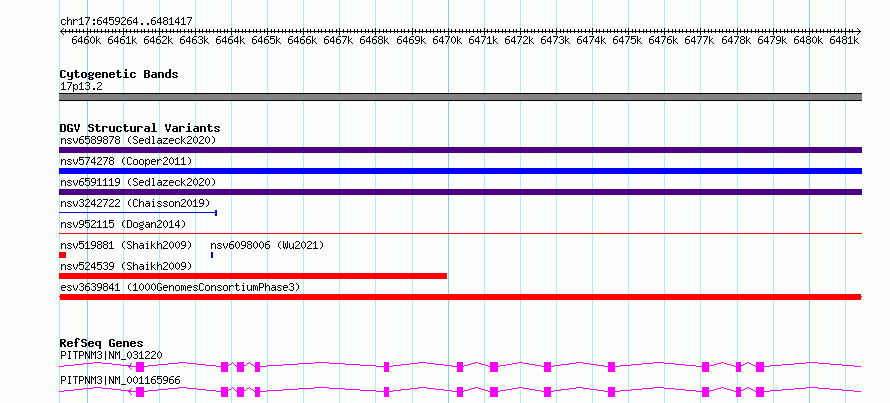Click the esv3639841 (1000GenomesConsortiumPhase3) label
Image resolution: width=890 pixels, height=403 pixels.
point(180,288)
